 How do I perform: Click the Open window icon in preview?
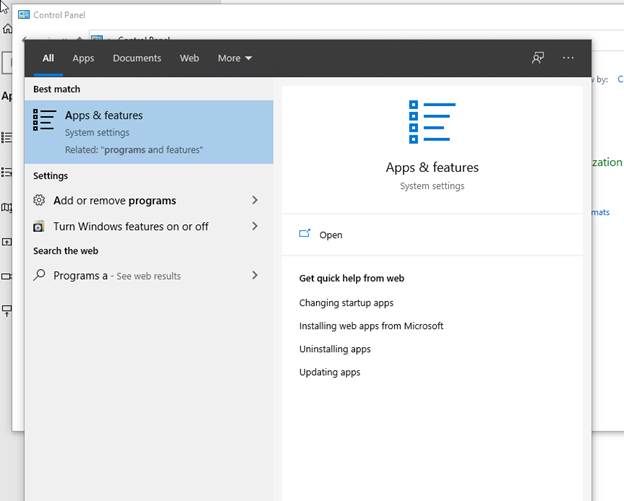pos(304,233)
